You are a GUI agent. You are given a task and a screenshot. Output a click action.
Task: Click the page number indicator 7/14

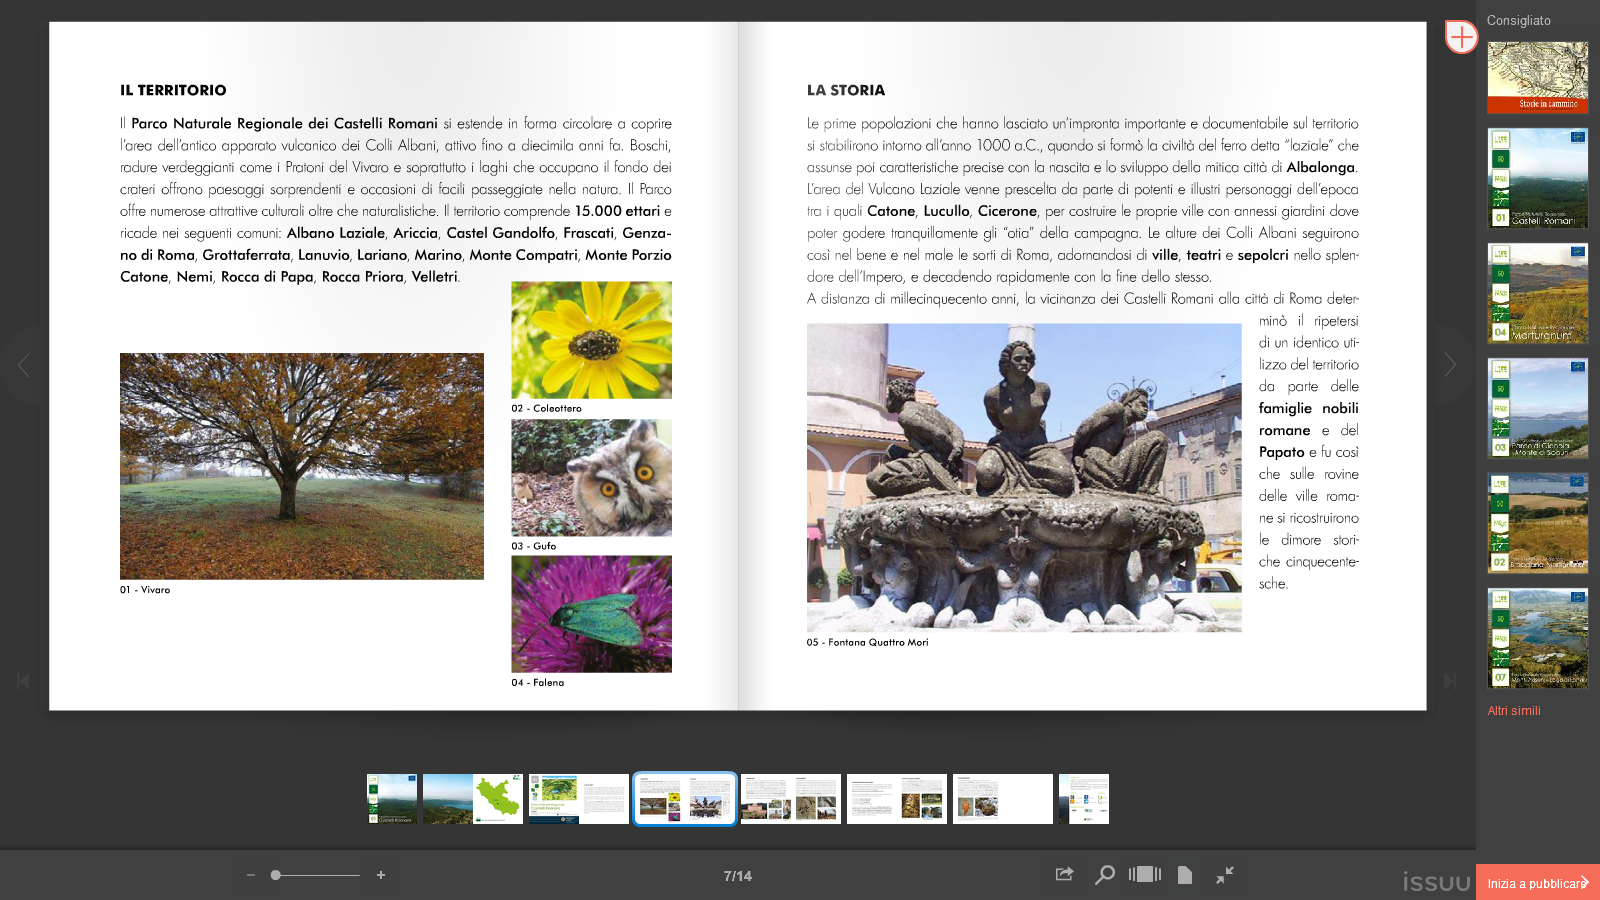click(x=738, y=876)
